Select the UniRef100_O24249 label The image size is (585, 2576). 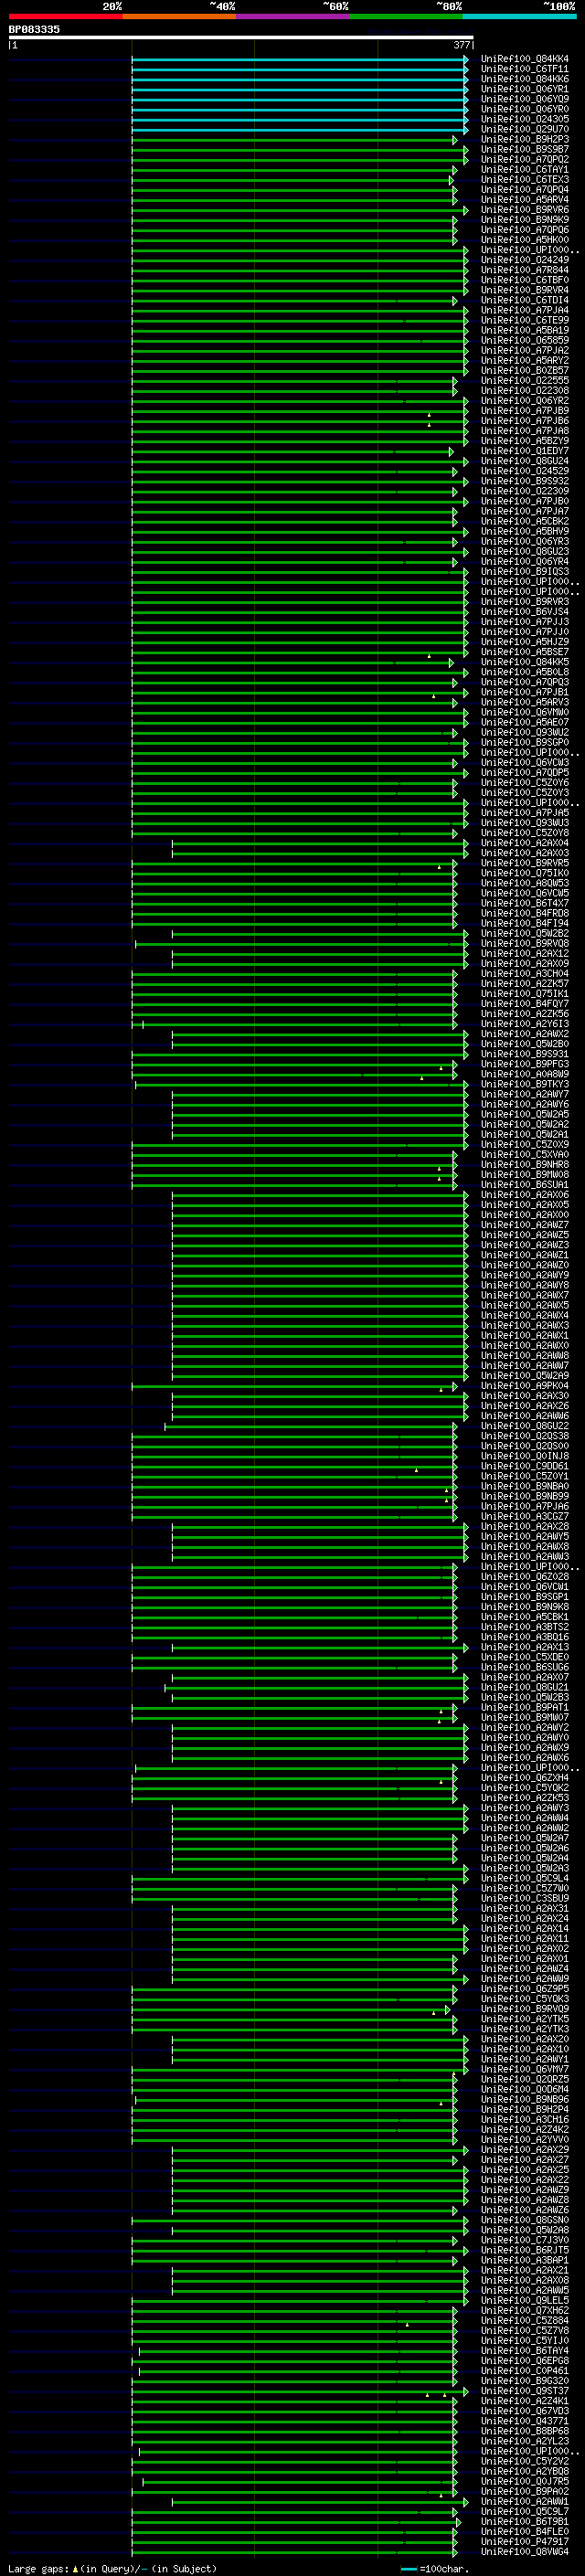point(524,260)
